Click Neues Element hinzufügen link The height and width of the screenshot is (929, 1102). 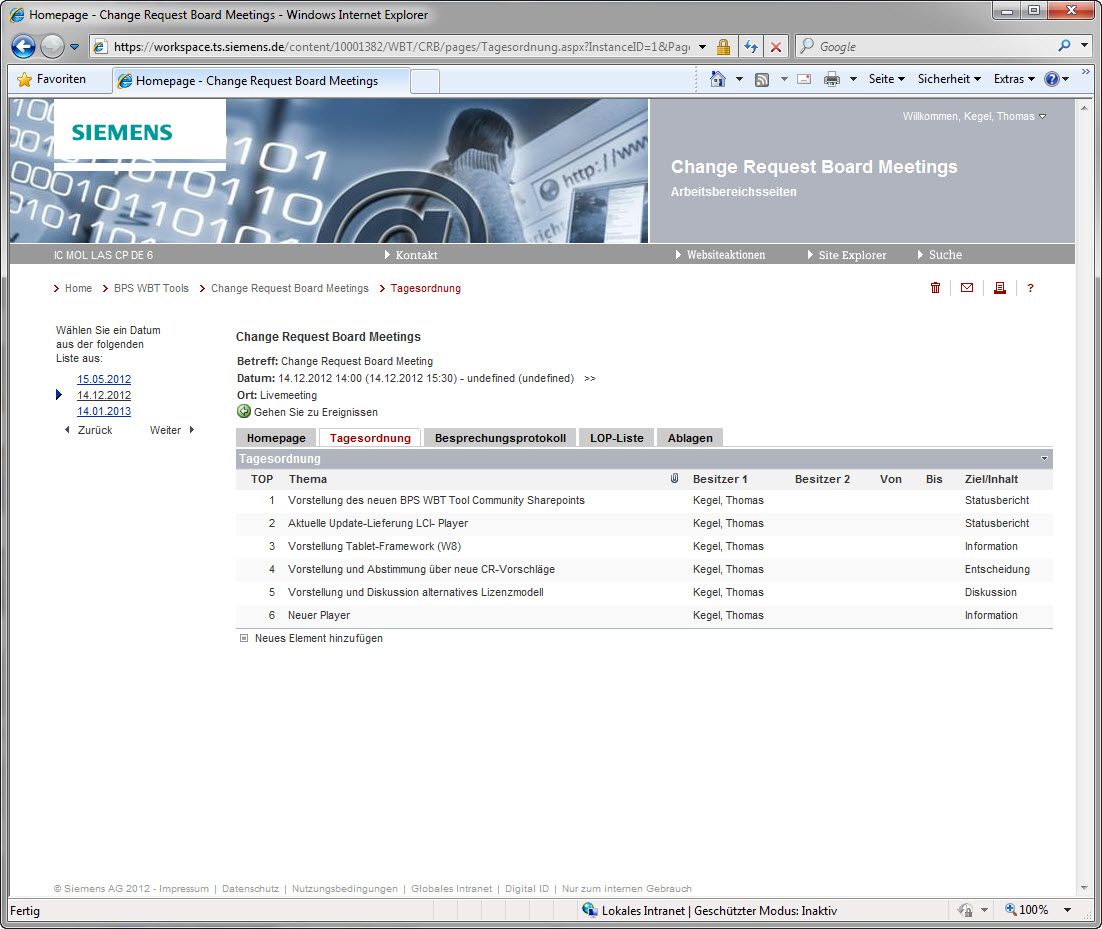318,638
